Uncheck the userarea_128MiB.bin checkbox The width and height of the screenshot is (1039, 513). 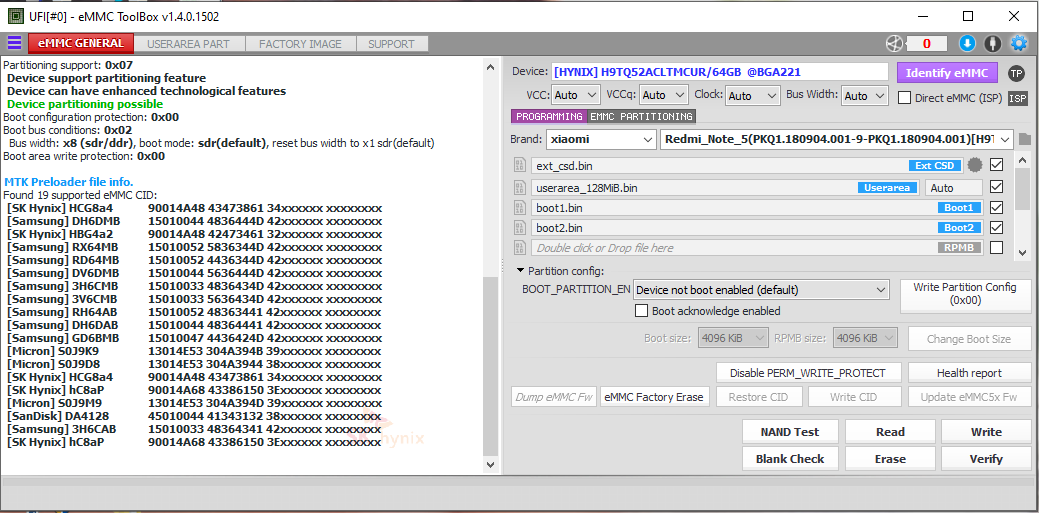[x=997, y=187]
